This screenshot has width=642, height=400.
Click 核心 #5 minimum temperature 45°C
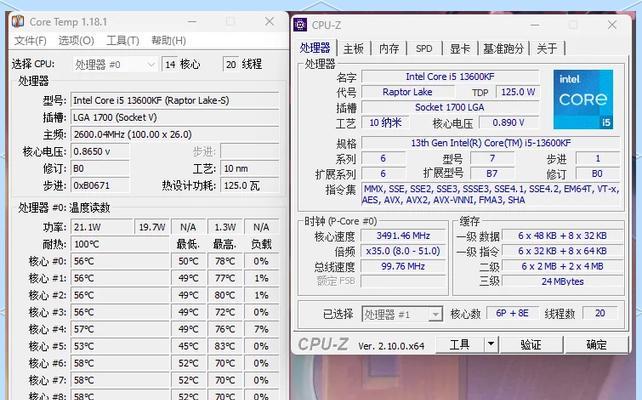coord(188,346)
